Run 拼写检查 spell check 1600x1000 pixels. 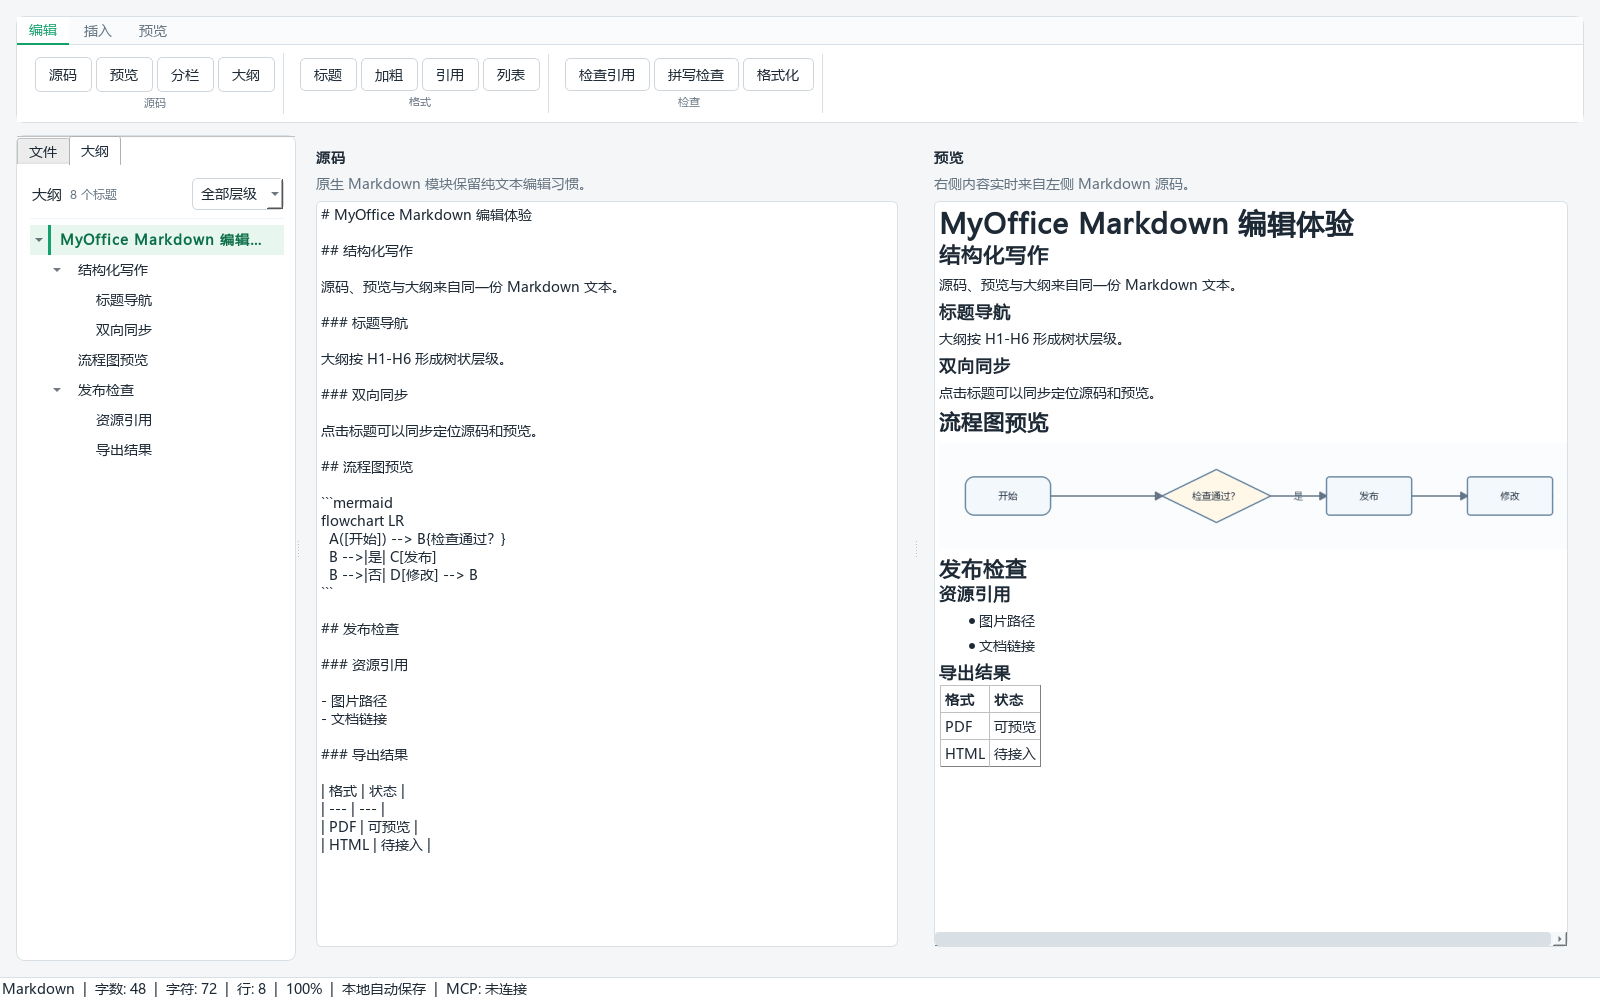[x=696, y=75]
